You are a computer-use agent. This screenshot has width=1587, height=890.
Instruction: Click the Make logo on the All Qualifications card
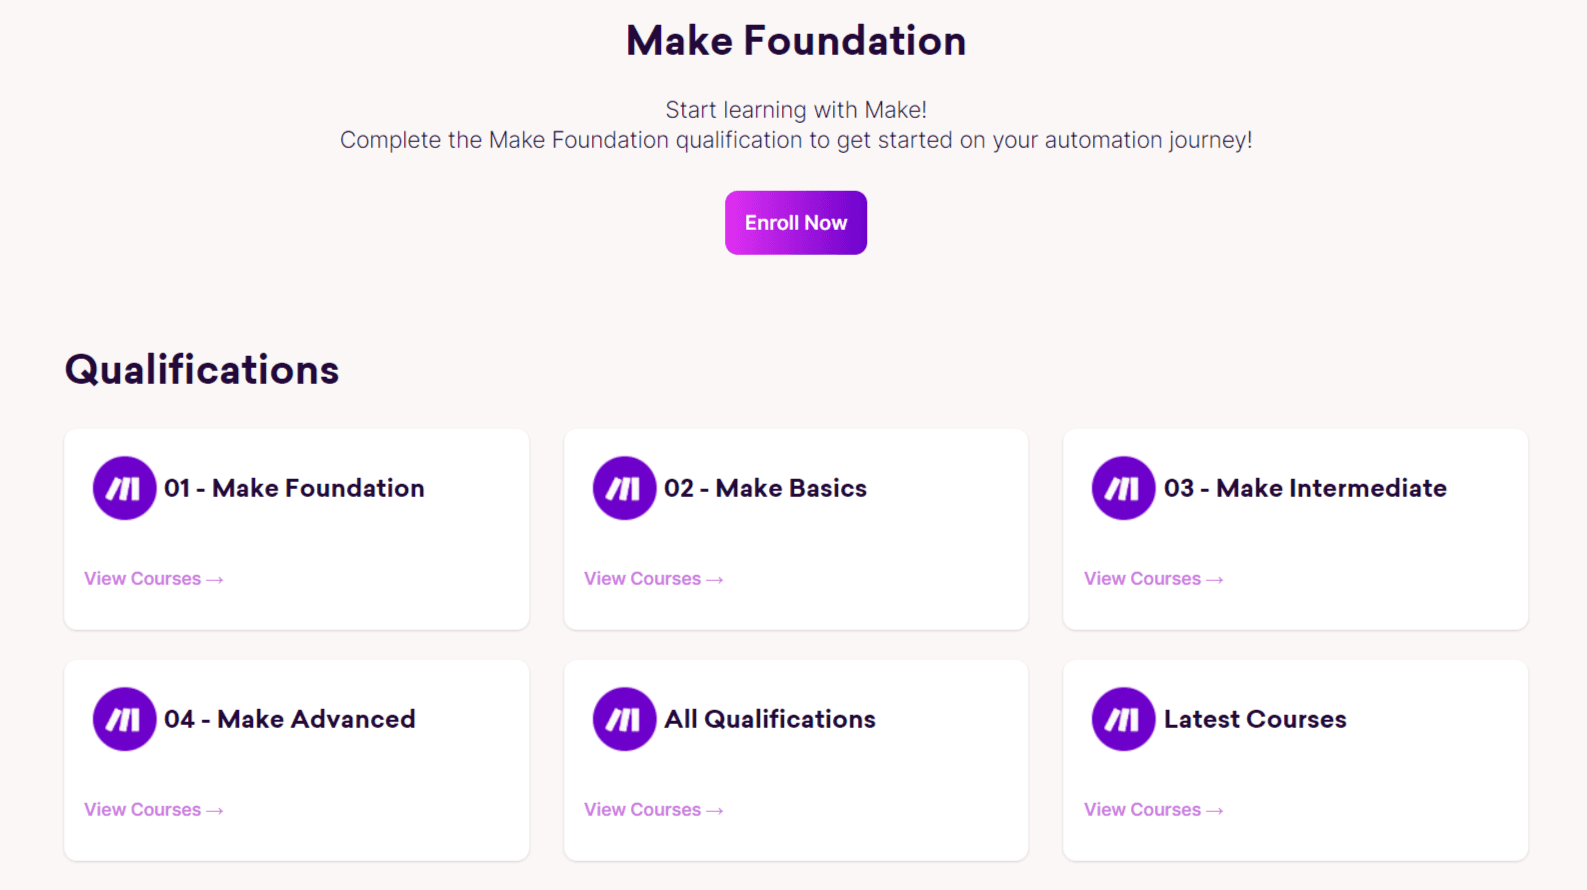coord(623,718)
